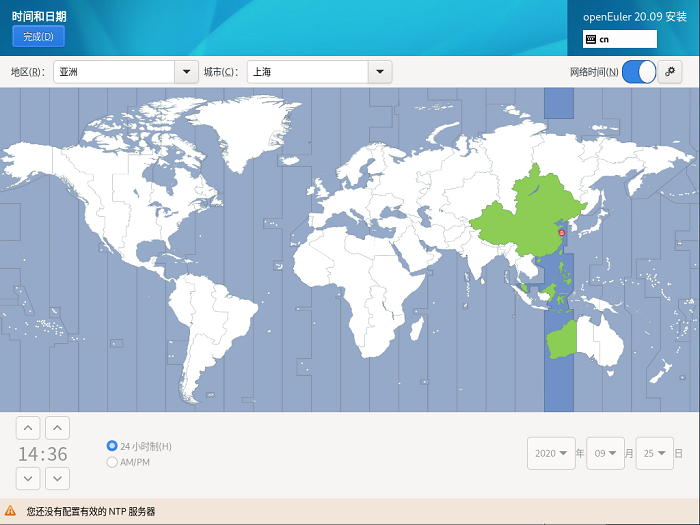This screenshot has width=700, height=525.
Task: Click the minute decrease down arrow
Action: tap(58, 478)
